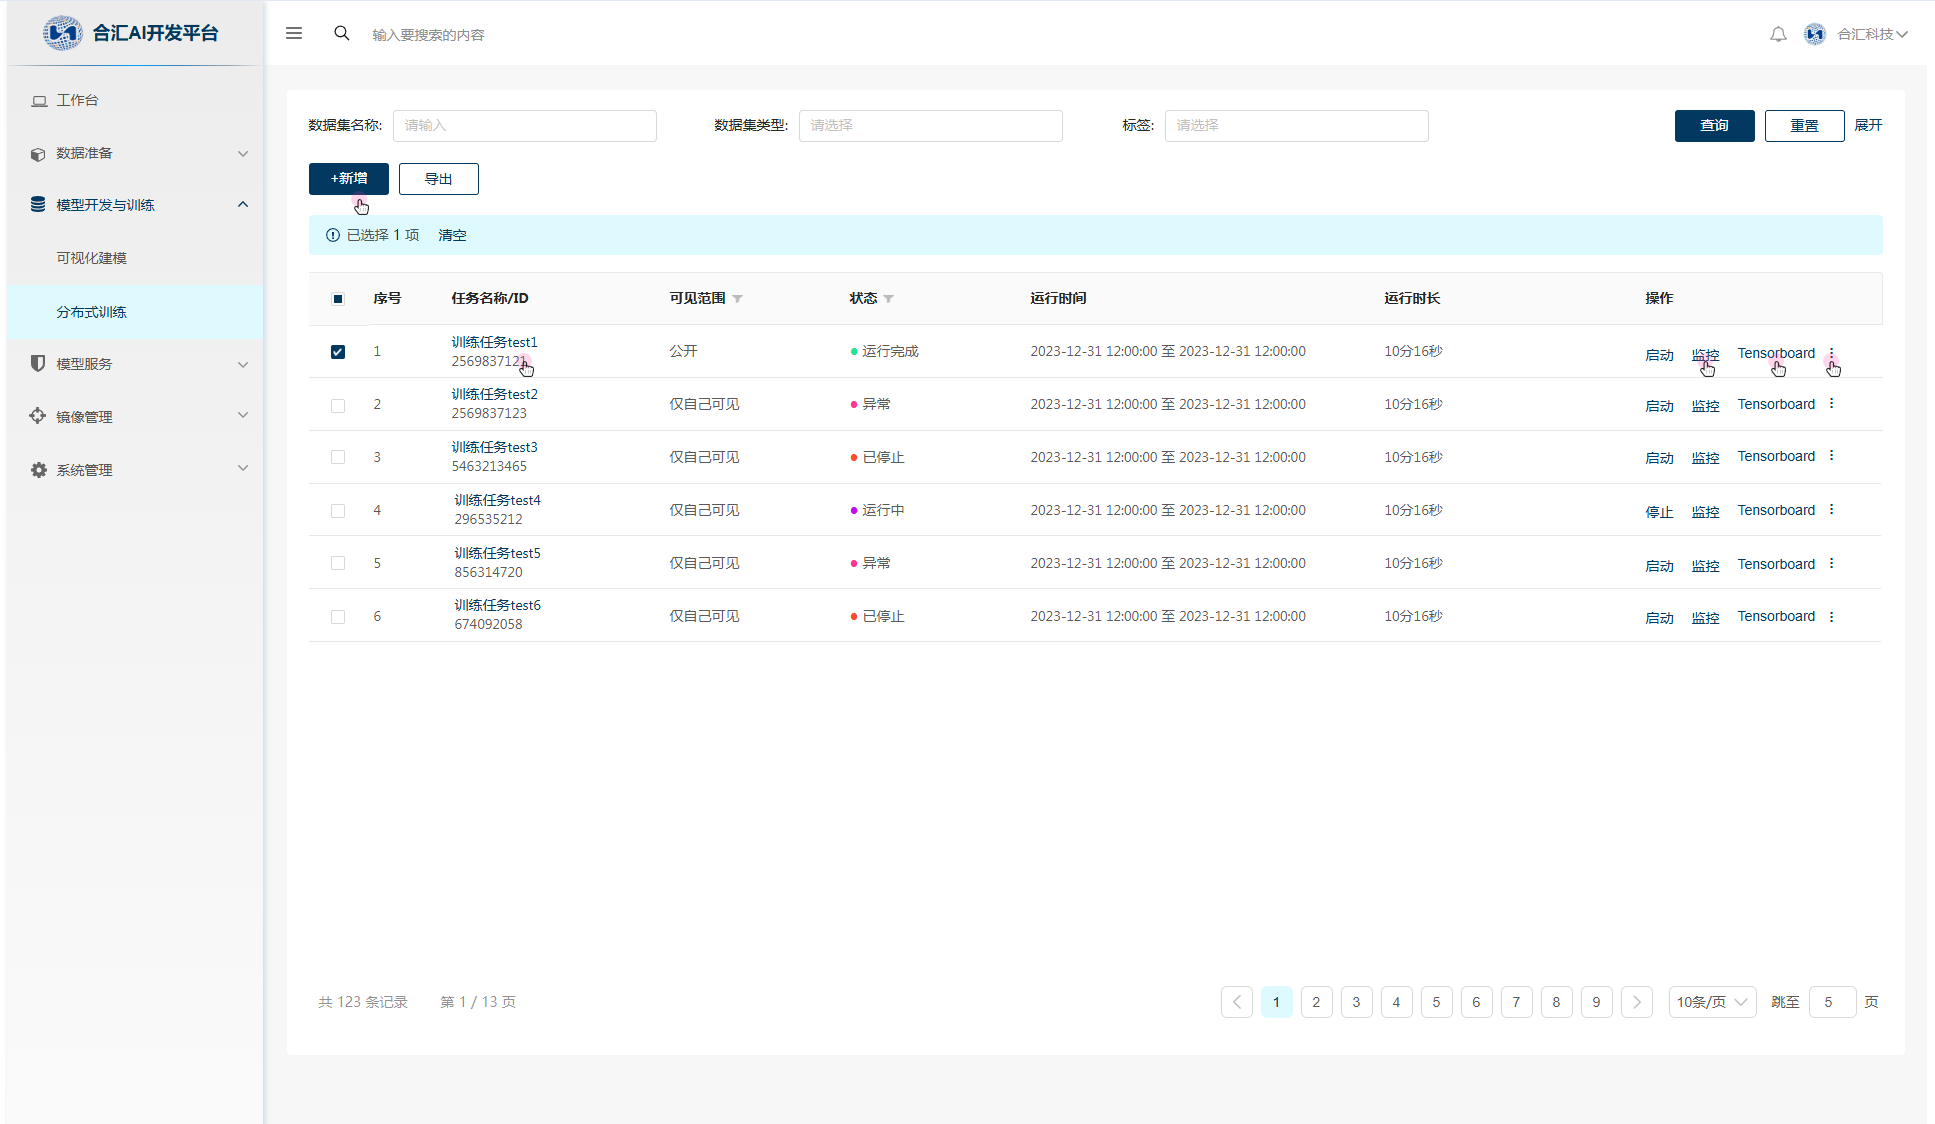This screenshot has height=1124, width=1935.
Task: Open the 数据集类型 select dropdown
Action: tap(930, 126)
